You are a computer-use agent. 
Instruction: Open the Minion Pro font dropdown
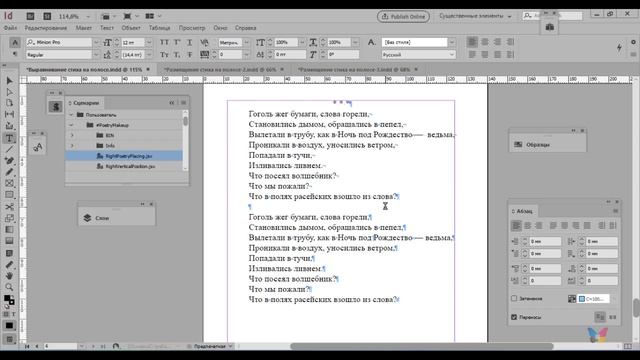[x=96, y=42]
